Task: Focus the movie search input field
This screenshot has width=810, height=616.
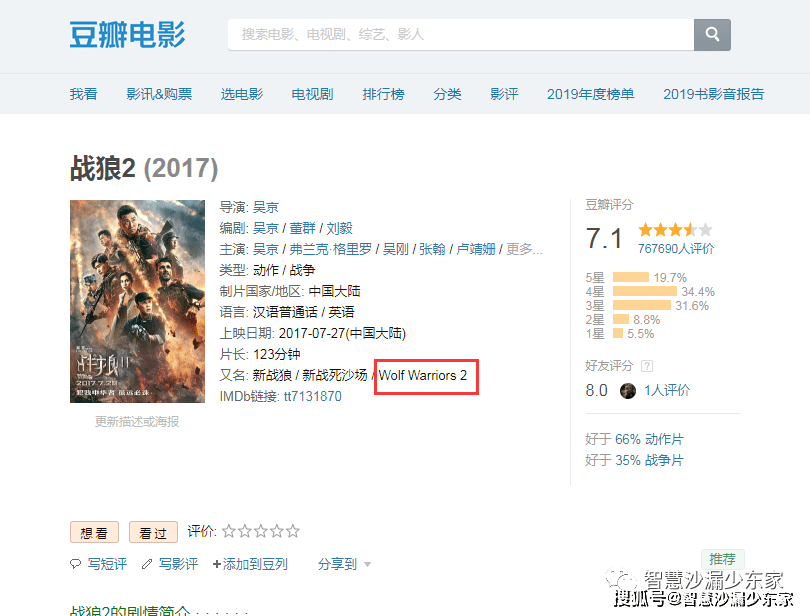Action: pyautogui.click(x=461, y=35)
